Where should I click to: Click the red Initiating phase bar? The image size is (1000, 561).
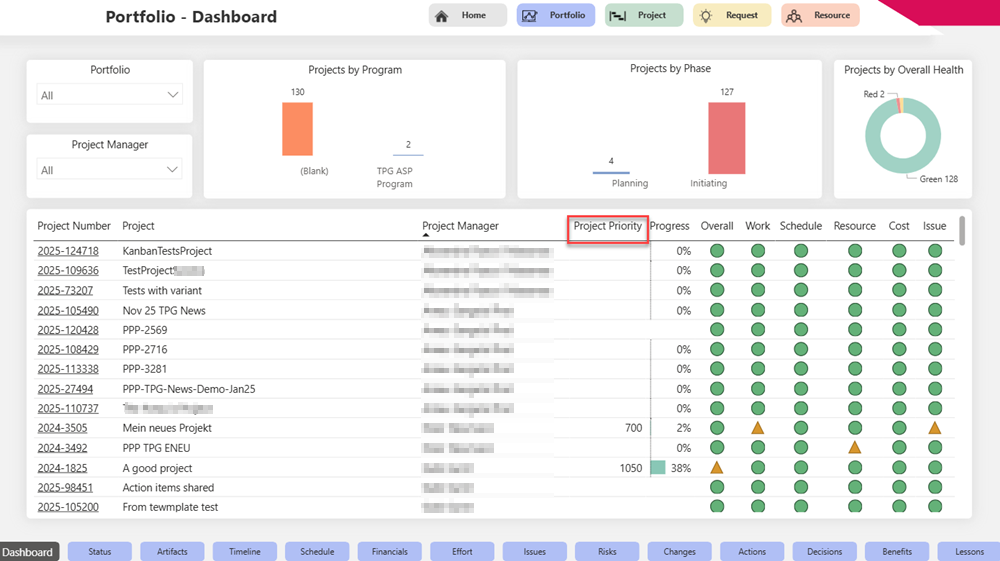click(x=726, y=138)
